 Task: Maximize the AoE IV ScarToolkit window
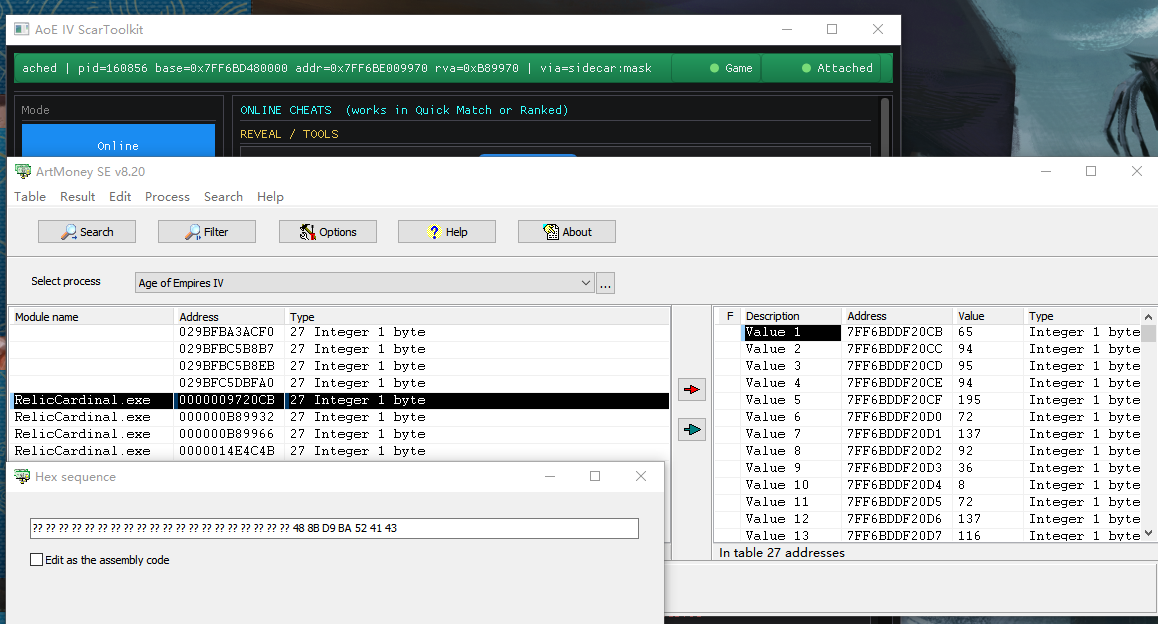832,30
